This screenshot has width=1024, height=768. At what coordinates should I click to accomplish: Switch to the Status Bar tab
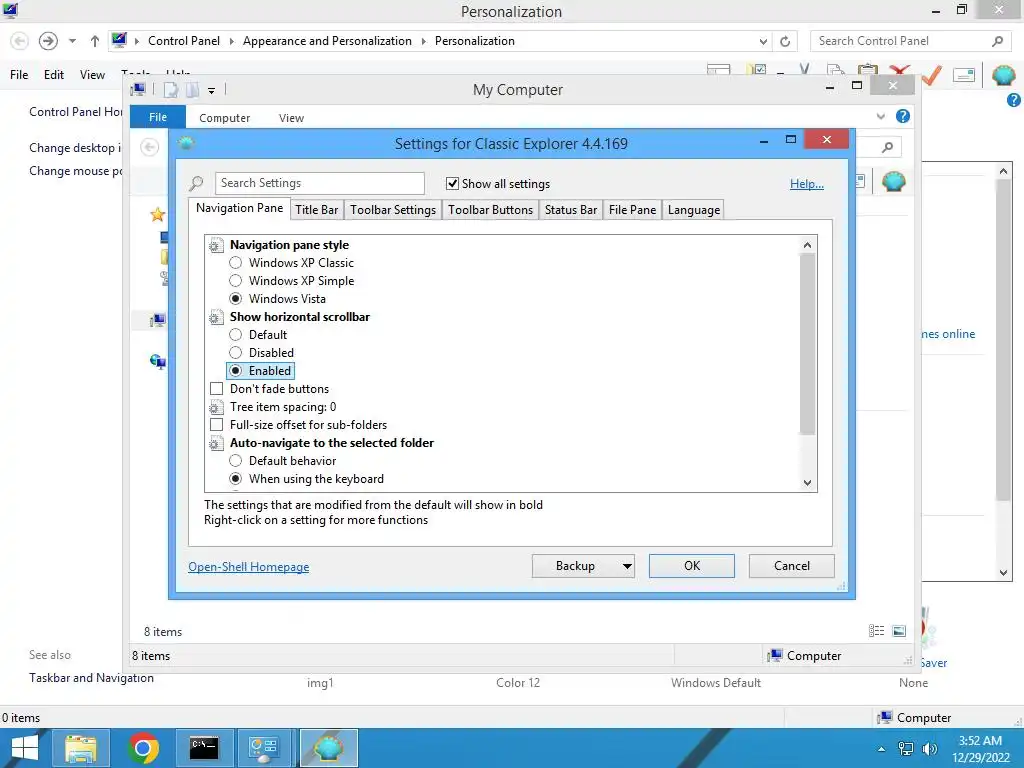point(571,210)
